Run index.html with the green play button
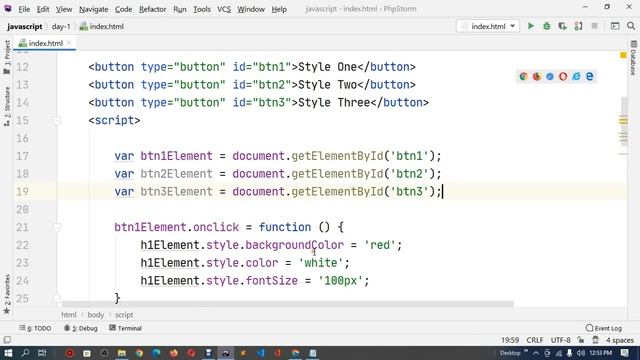 (x=531, y=26)
